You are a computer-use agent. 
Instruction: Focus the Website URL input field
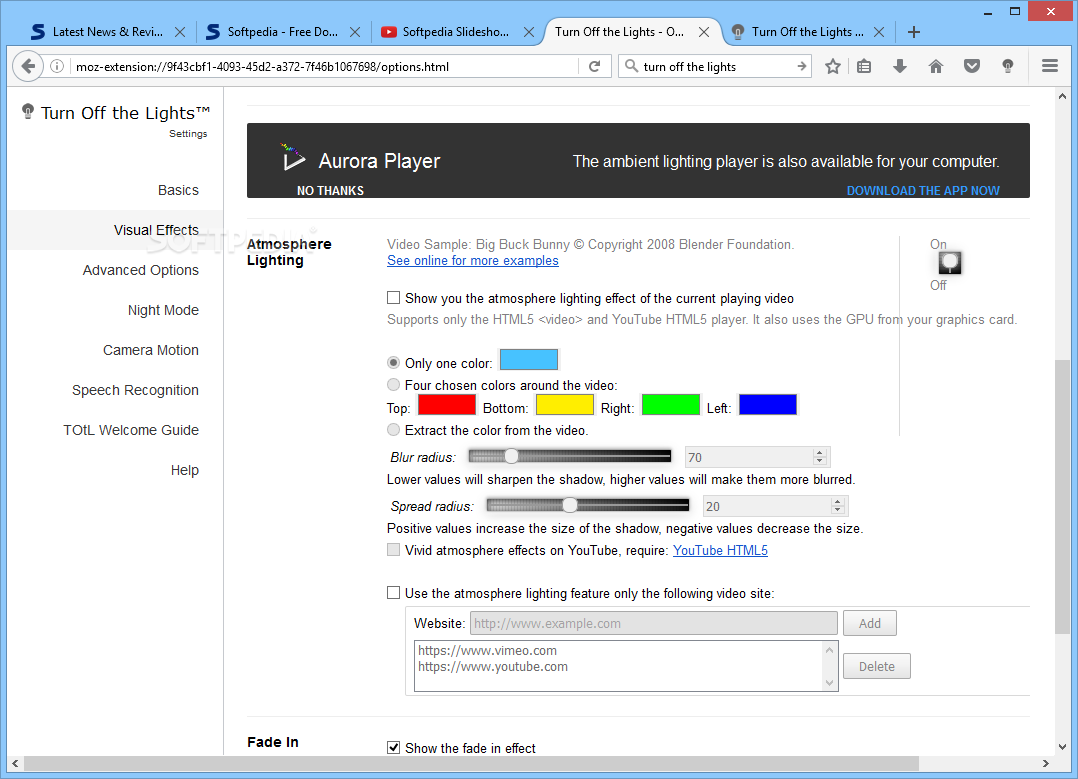[654, 623]
